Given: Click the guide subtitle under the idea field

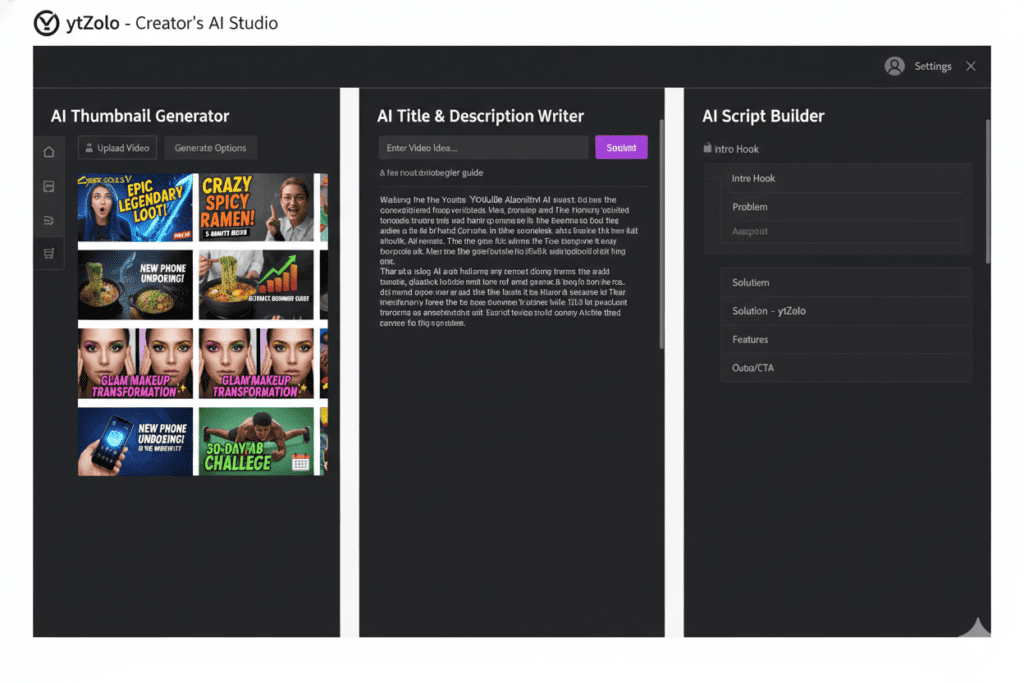Looking at the screenshot, I should (x=431, y=173).
